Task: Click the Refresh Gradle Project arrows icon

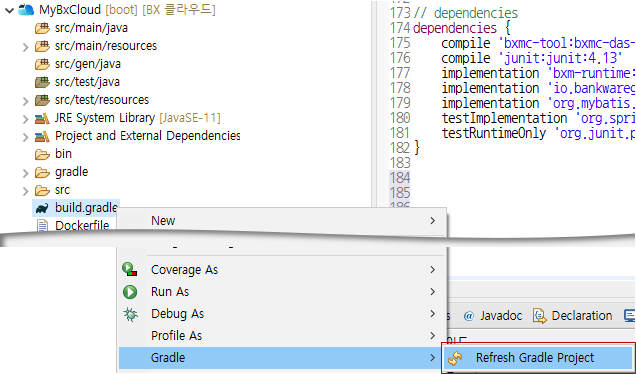Action: pos(455,358)
